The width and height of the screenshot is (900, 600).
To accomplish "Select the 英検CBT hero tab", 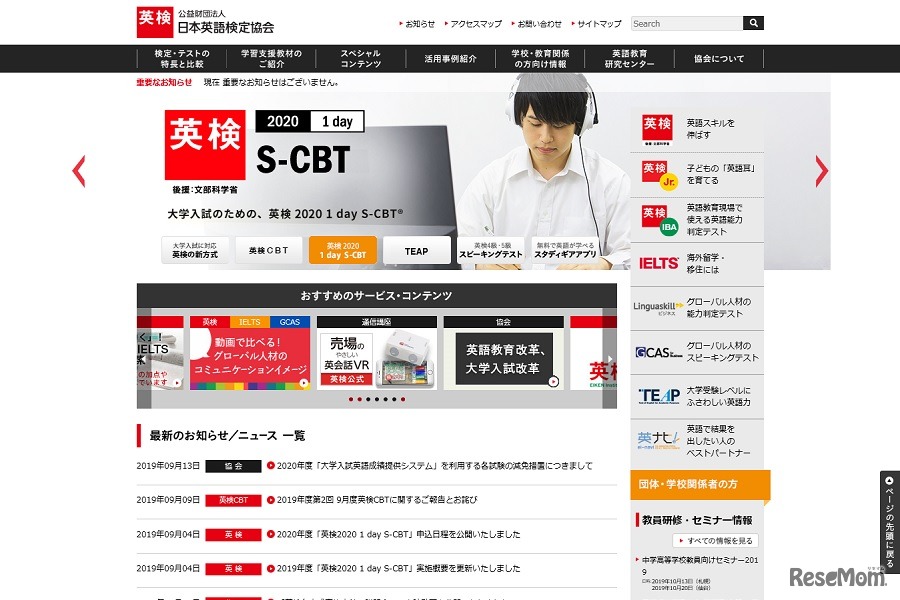I will tap(269, 250).
